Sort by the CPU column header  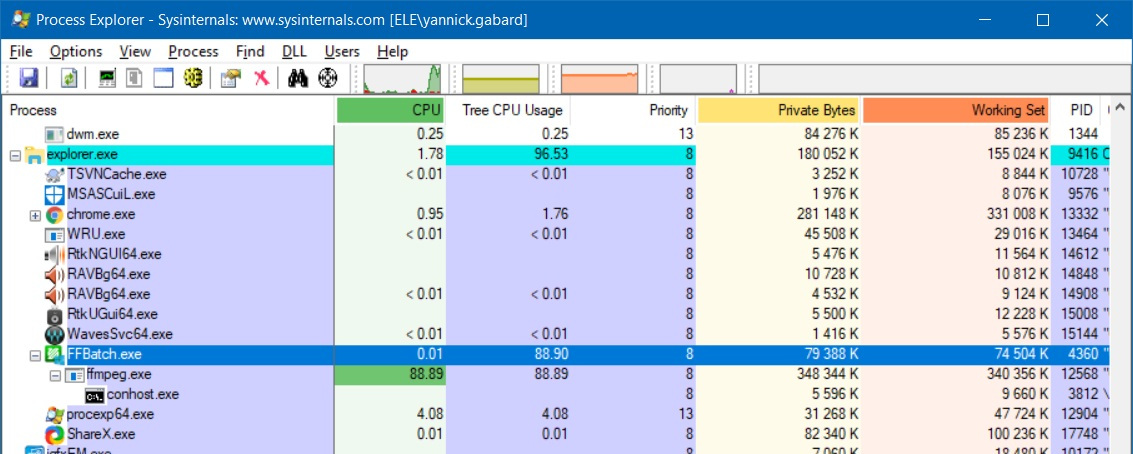coord(390,111)
